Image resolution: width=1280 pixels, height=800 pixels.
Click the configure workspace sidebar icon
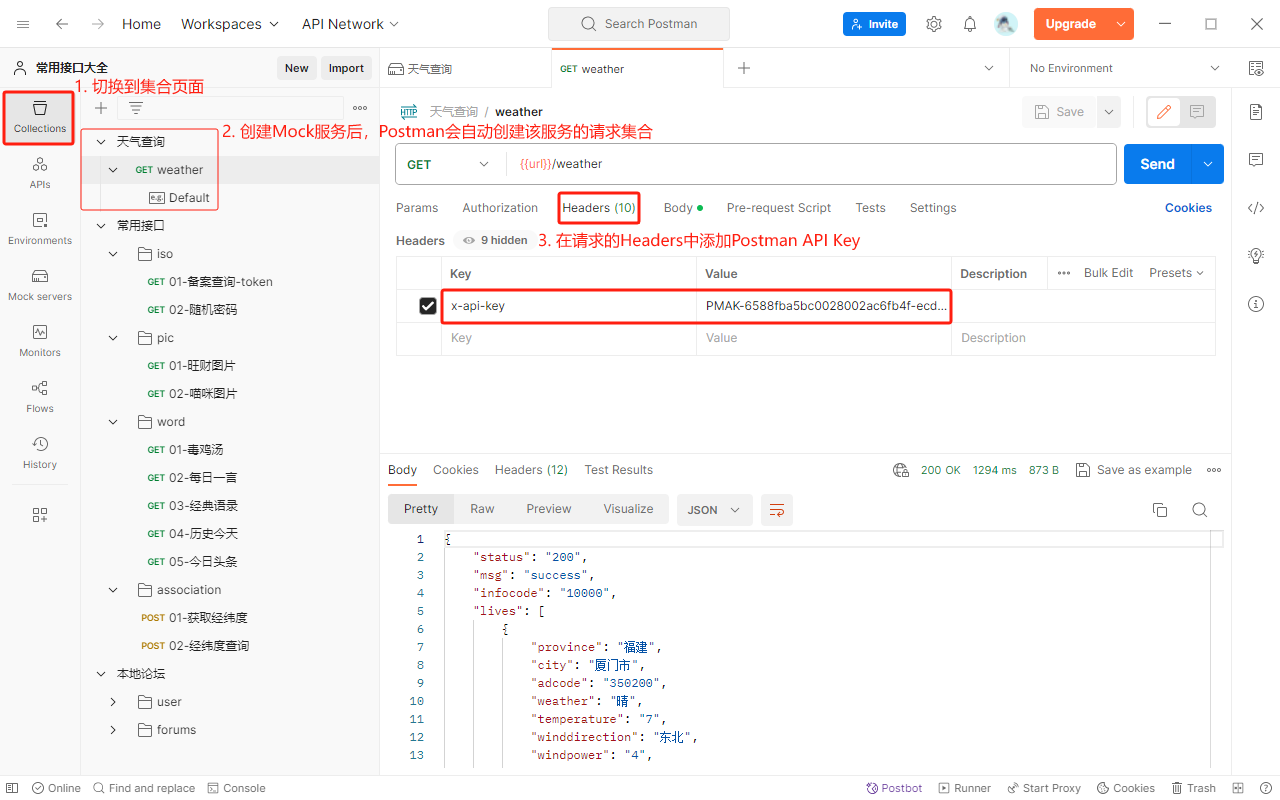pyautogui.click(x=40, y=515)
